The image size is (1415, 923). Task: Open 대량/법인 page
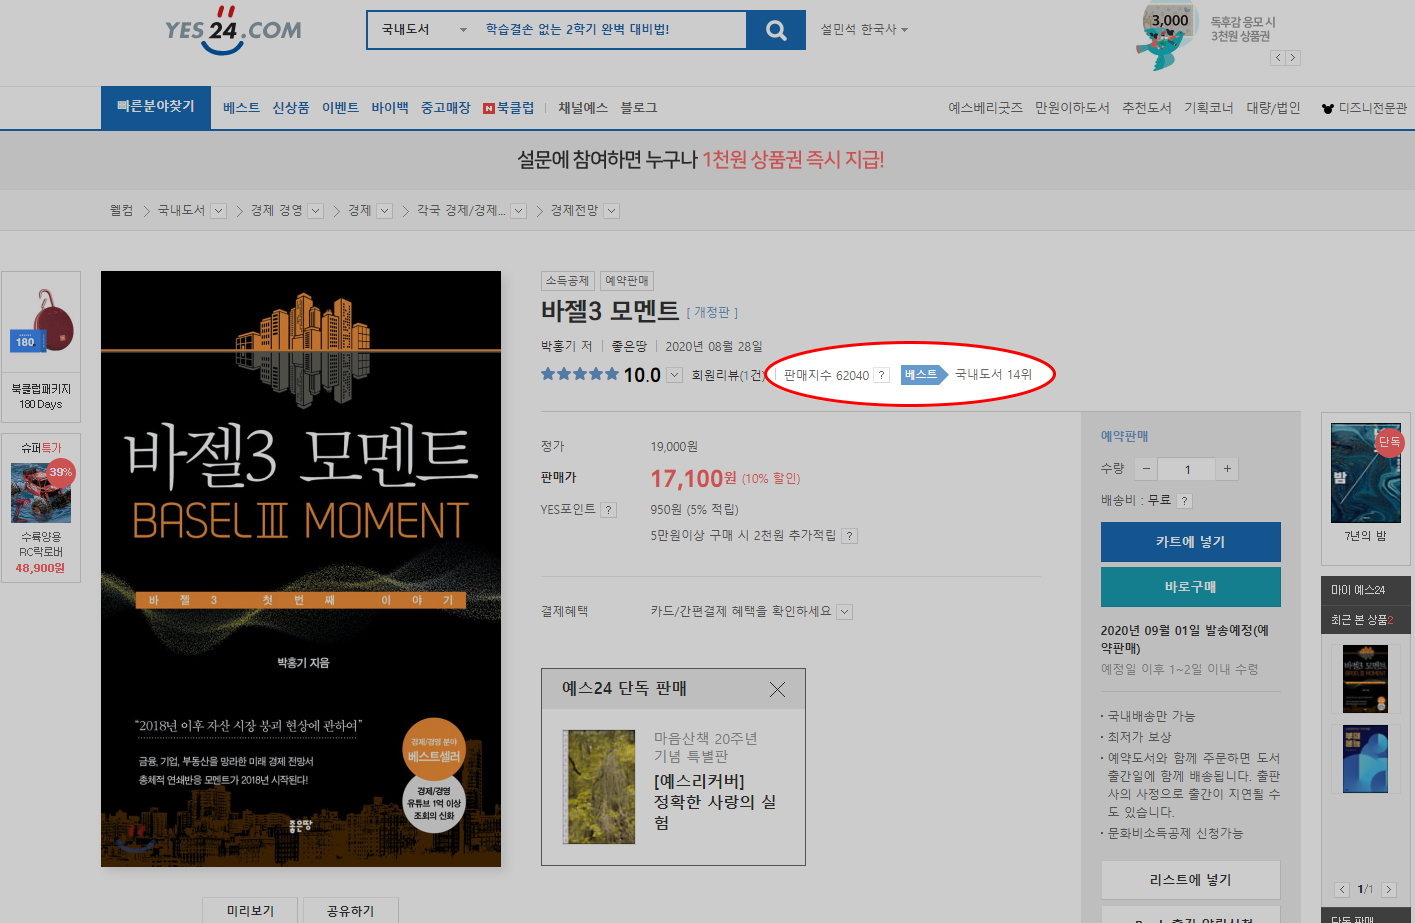(1273, 108)
